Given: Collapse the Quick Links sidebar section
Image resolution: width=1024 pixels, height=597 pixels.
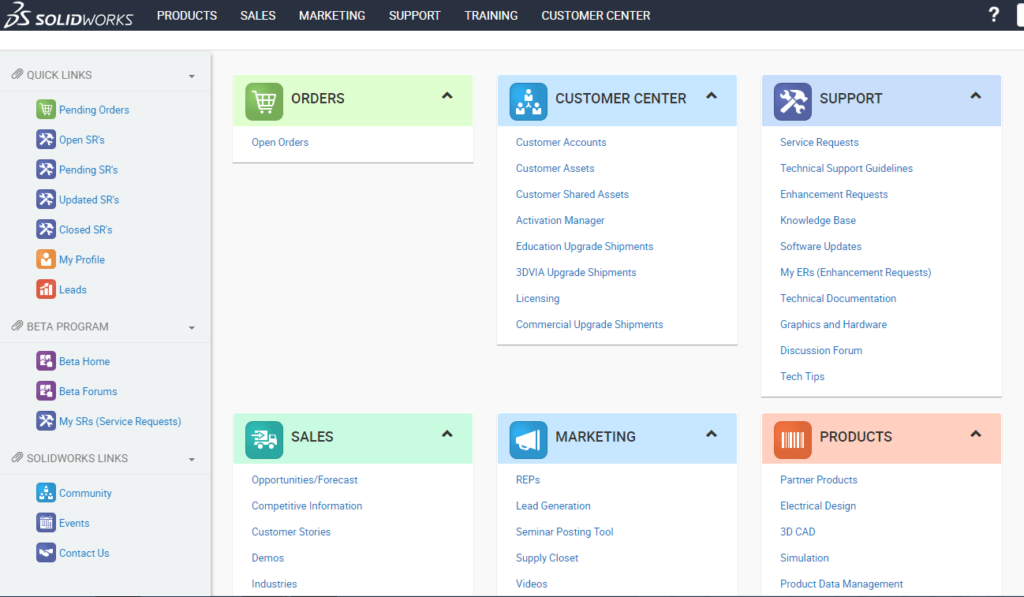Looking at the screenshot, I should [191, 76].
